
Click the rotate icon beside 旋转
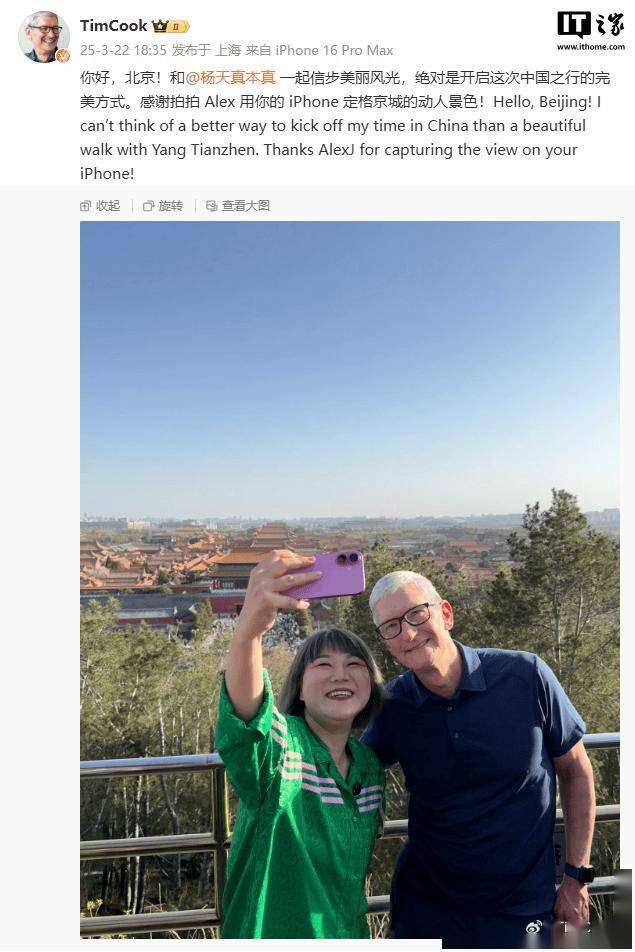coord(148,206)
